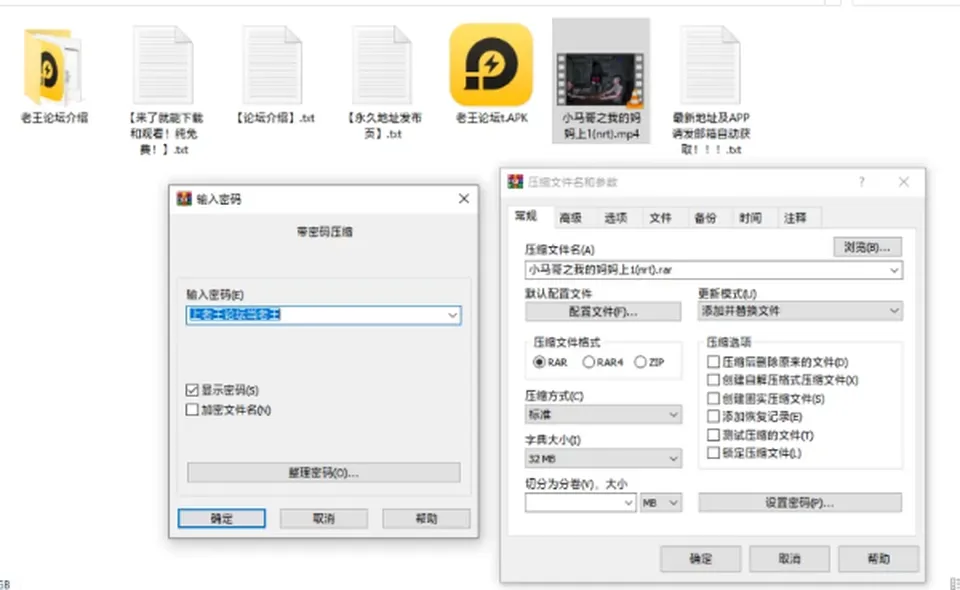Click the WinRAR icon in 输入密码 title bar
This screenshot has height=590, width=960.
184,198
